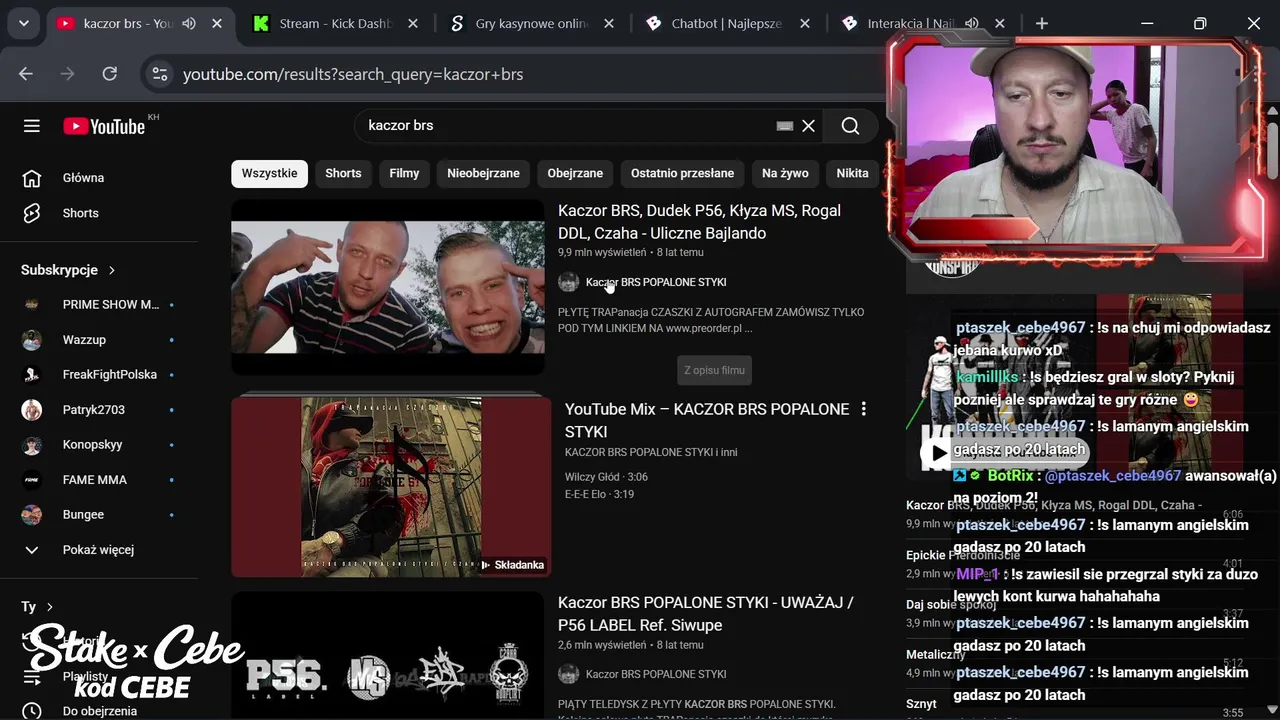Viewport: 1280px width, 720px height.
Task: Click E-E-E Elo 3:19 track
Action: click(599, 494)
